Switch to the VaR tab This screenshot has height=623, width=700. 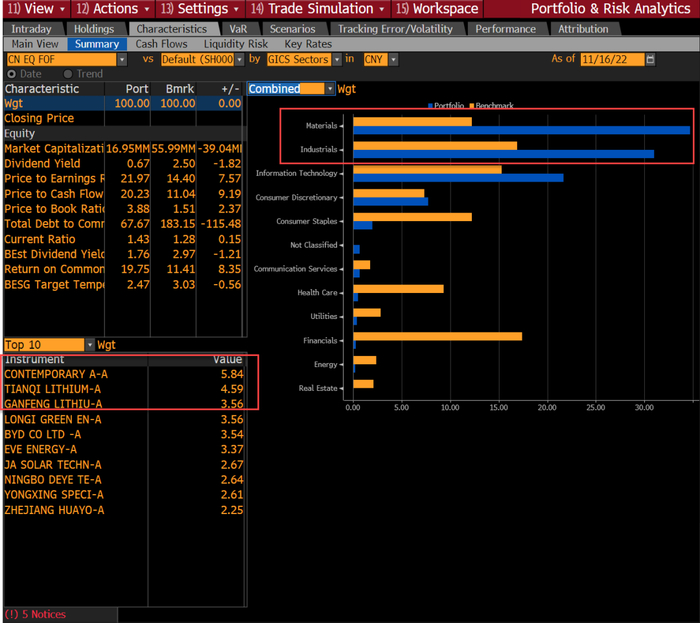[x=237, y=29]
